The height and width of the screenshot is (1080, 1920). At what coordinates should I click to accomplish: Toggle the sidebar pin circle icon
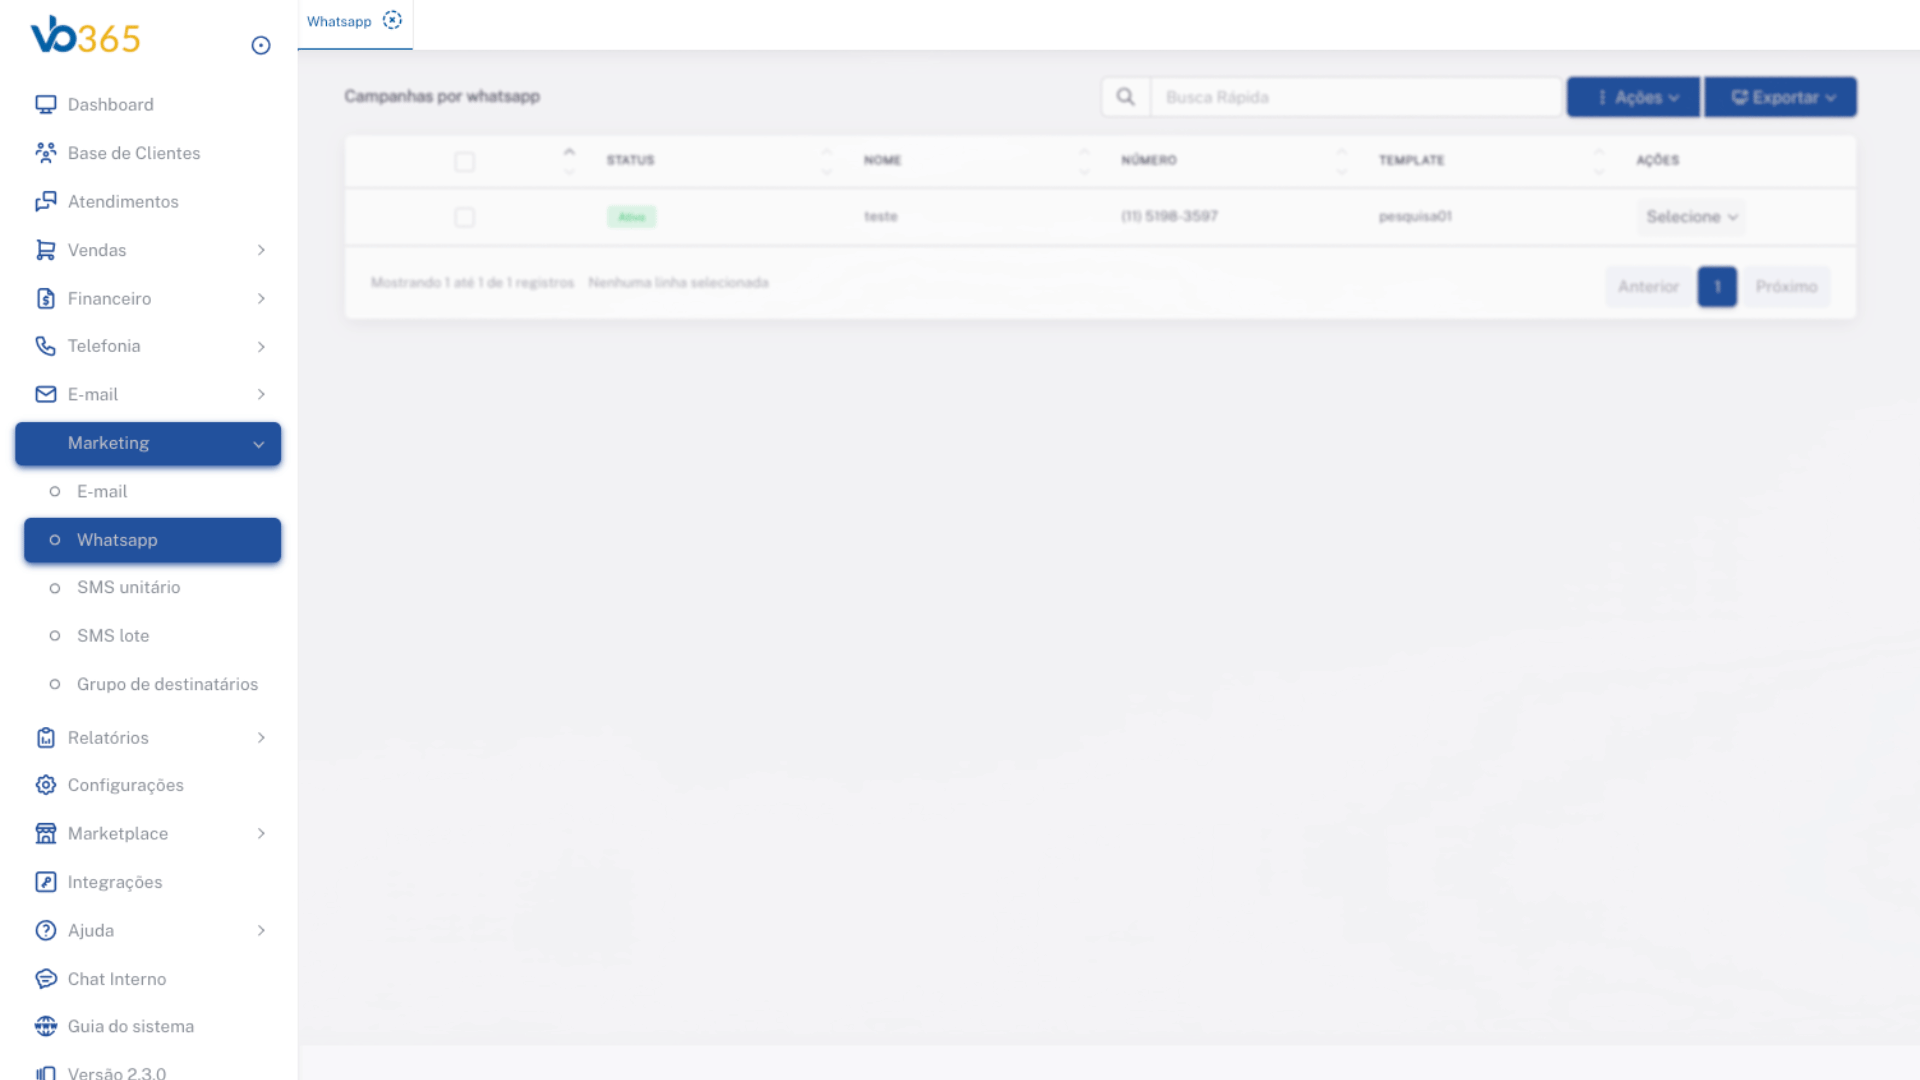pos(261,45)
